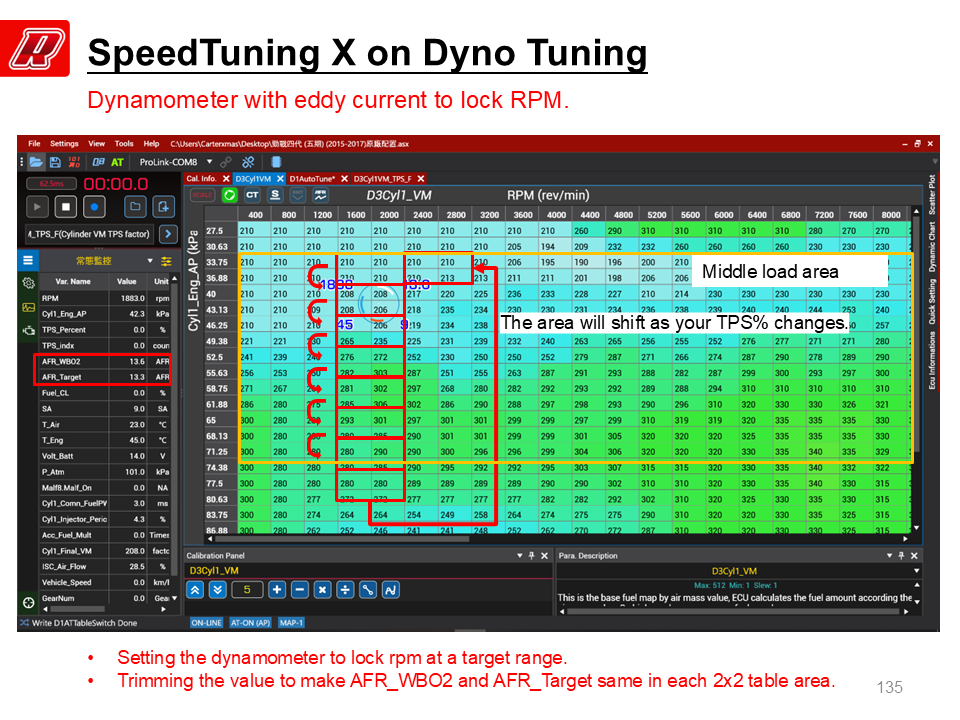
Task: Click the gear icon in left sidebar
Action: [x=28, y=283]
